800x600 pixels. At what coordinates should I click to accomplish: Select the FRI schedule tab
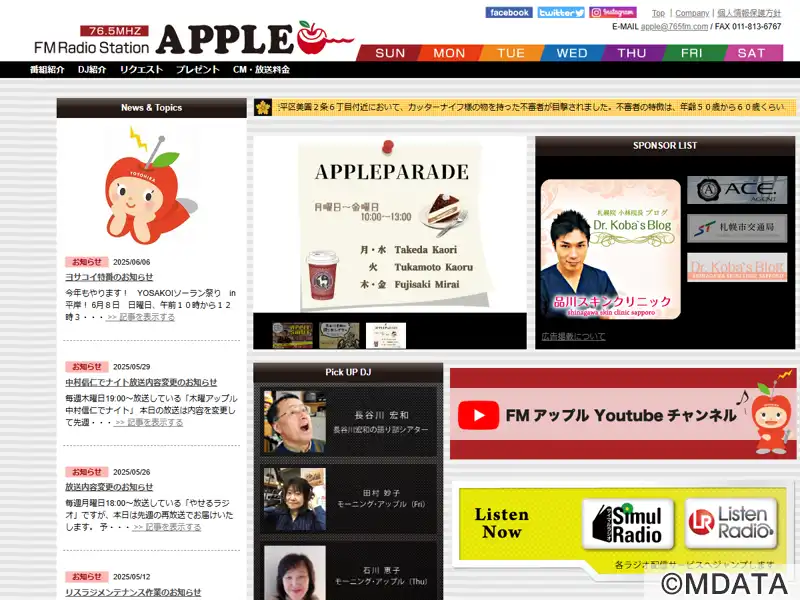692,53
